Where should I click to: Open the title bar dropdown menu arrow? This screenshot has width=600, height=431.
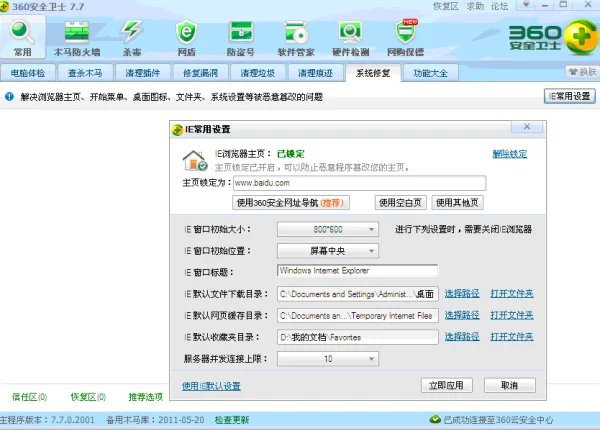click(527, 5)
